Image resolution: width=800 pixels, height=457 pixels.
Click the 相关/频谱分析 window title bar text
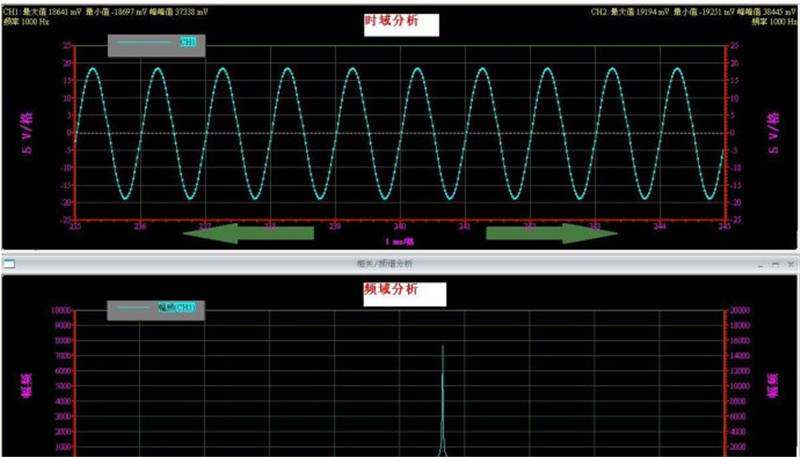point(385,263)
